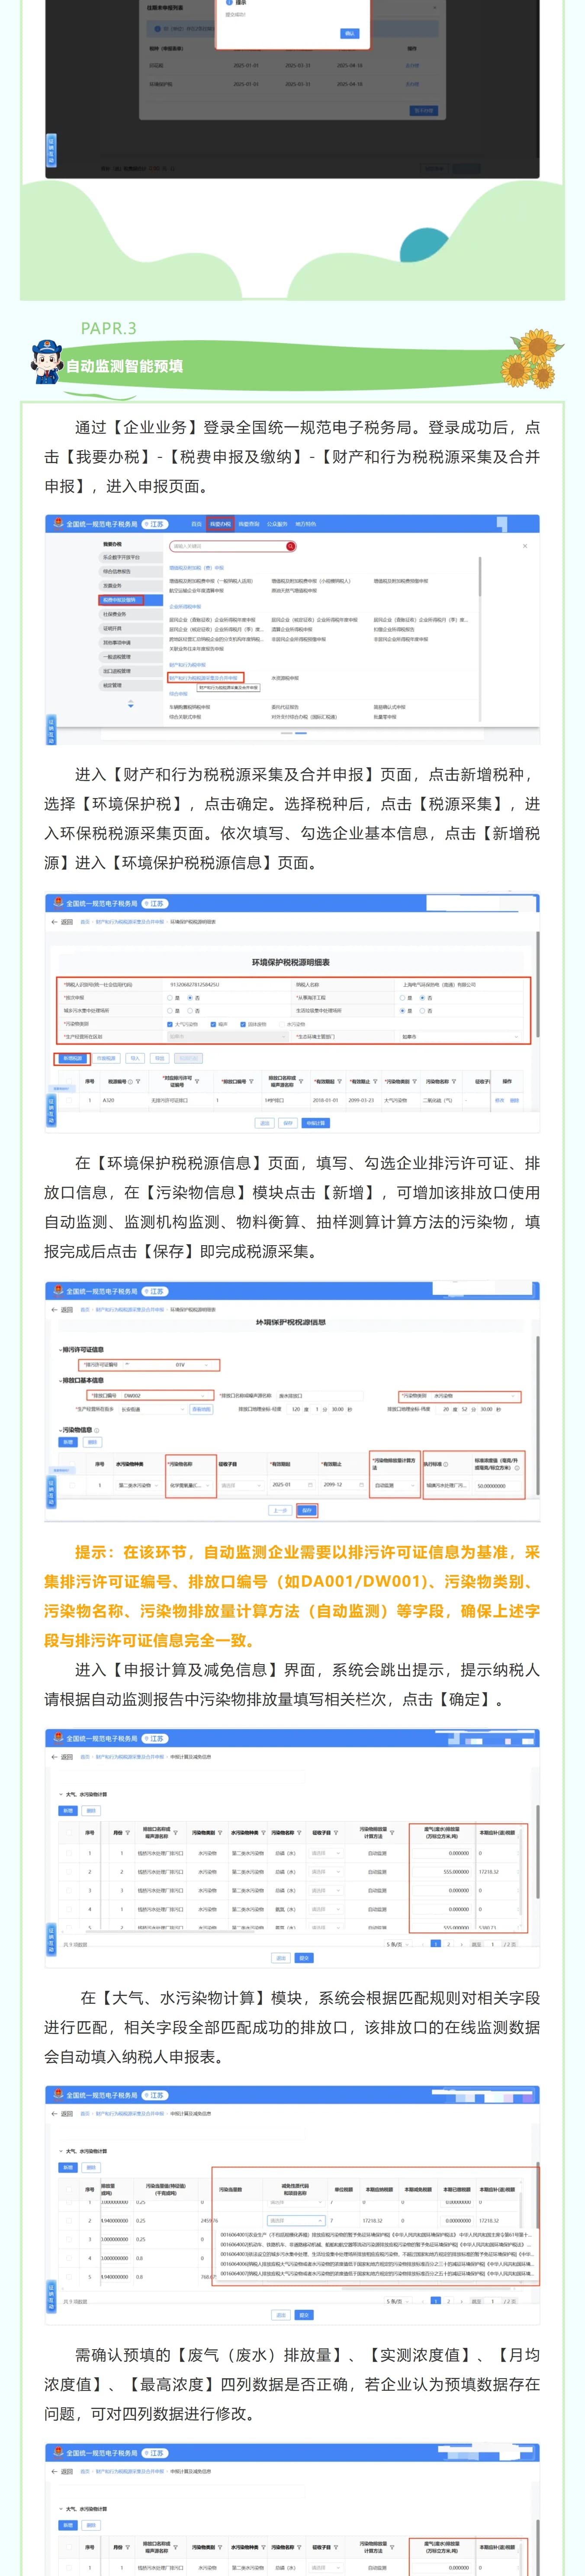The height and width of the screenshot is (2576, 585).
Task: Close the 我要办税 menu panel with X
Action: [x=525, y=546]
